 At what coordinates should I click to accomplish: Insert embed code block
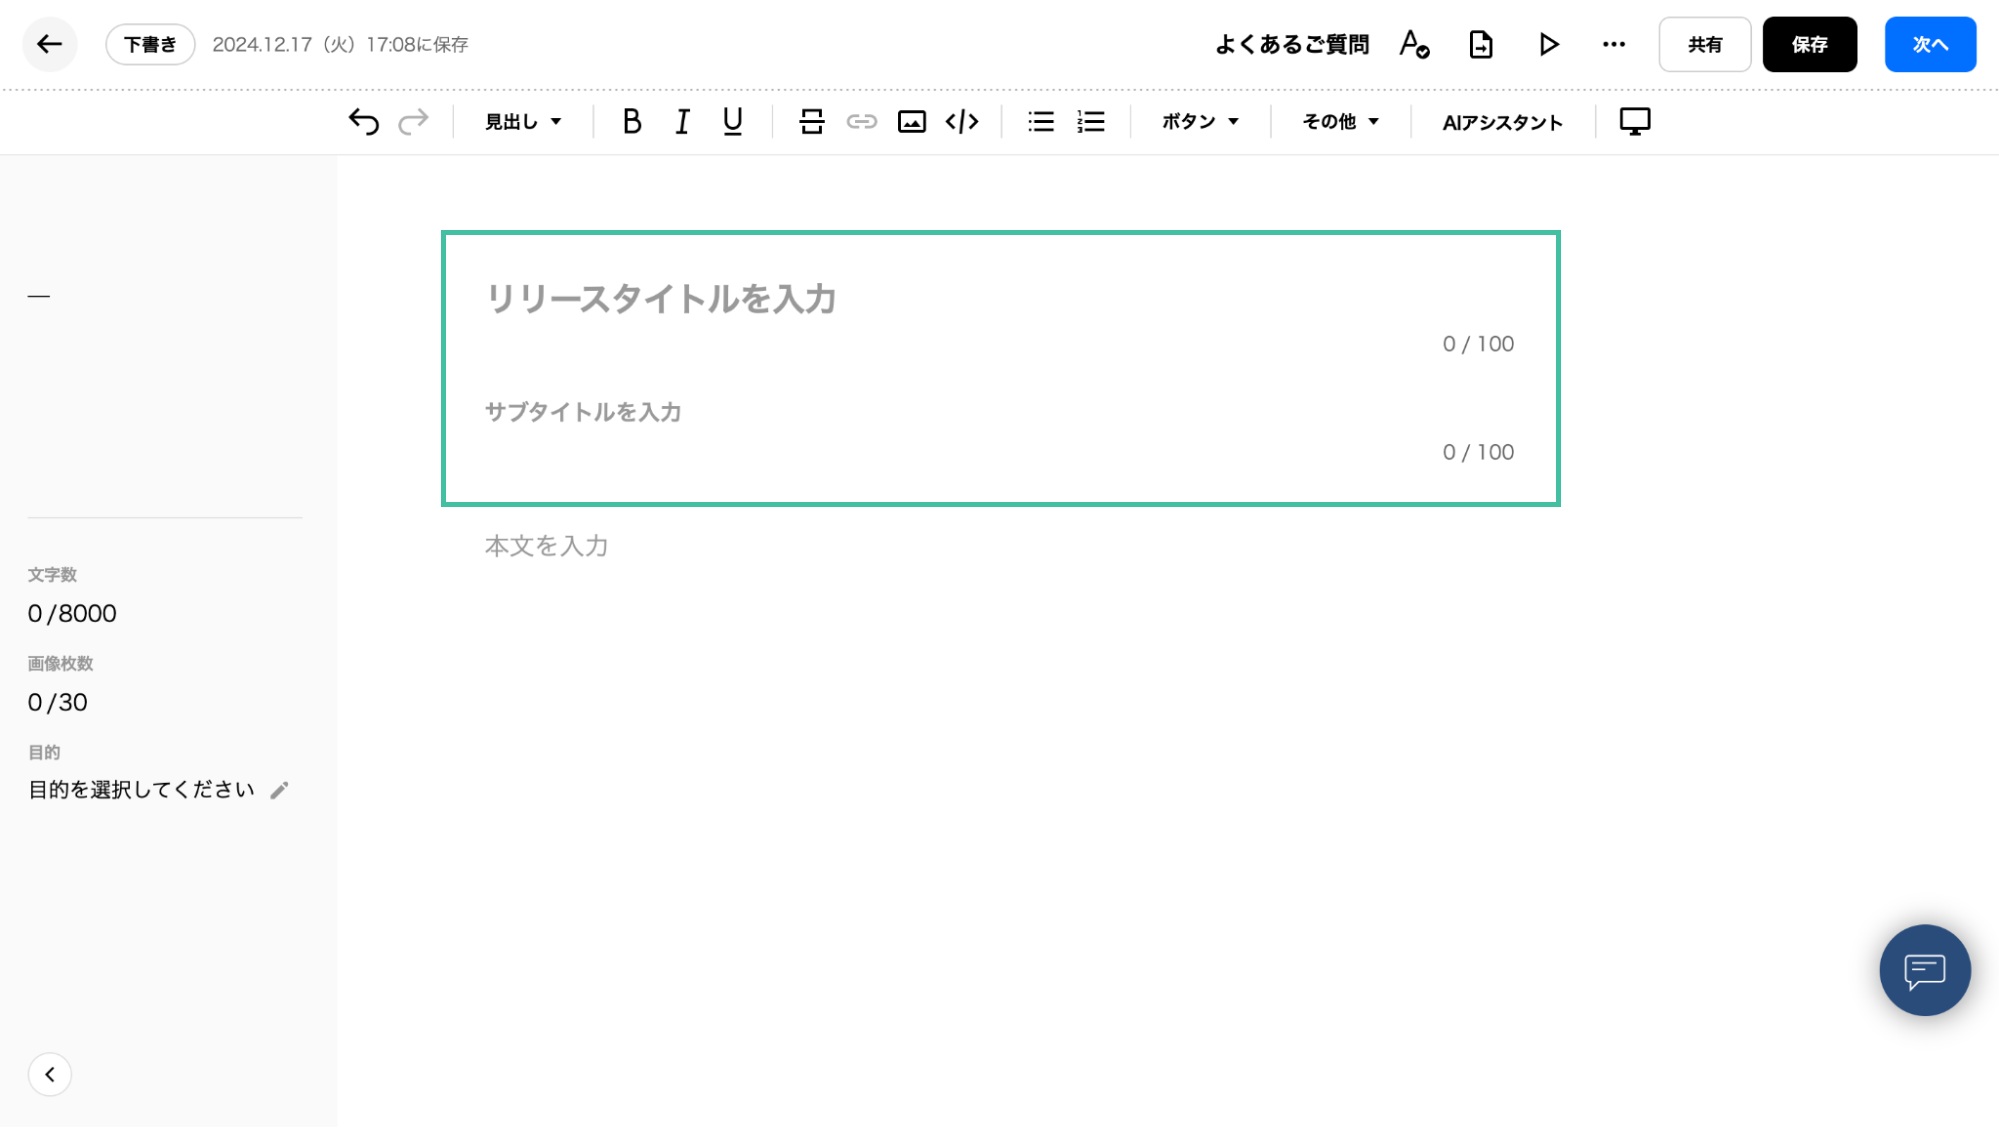961,122
